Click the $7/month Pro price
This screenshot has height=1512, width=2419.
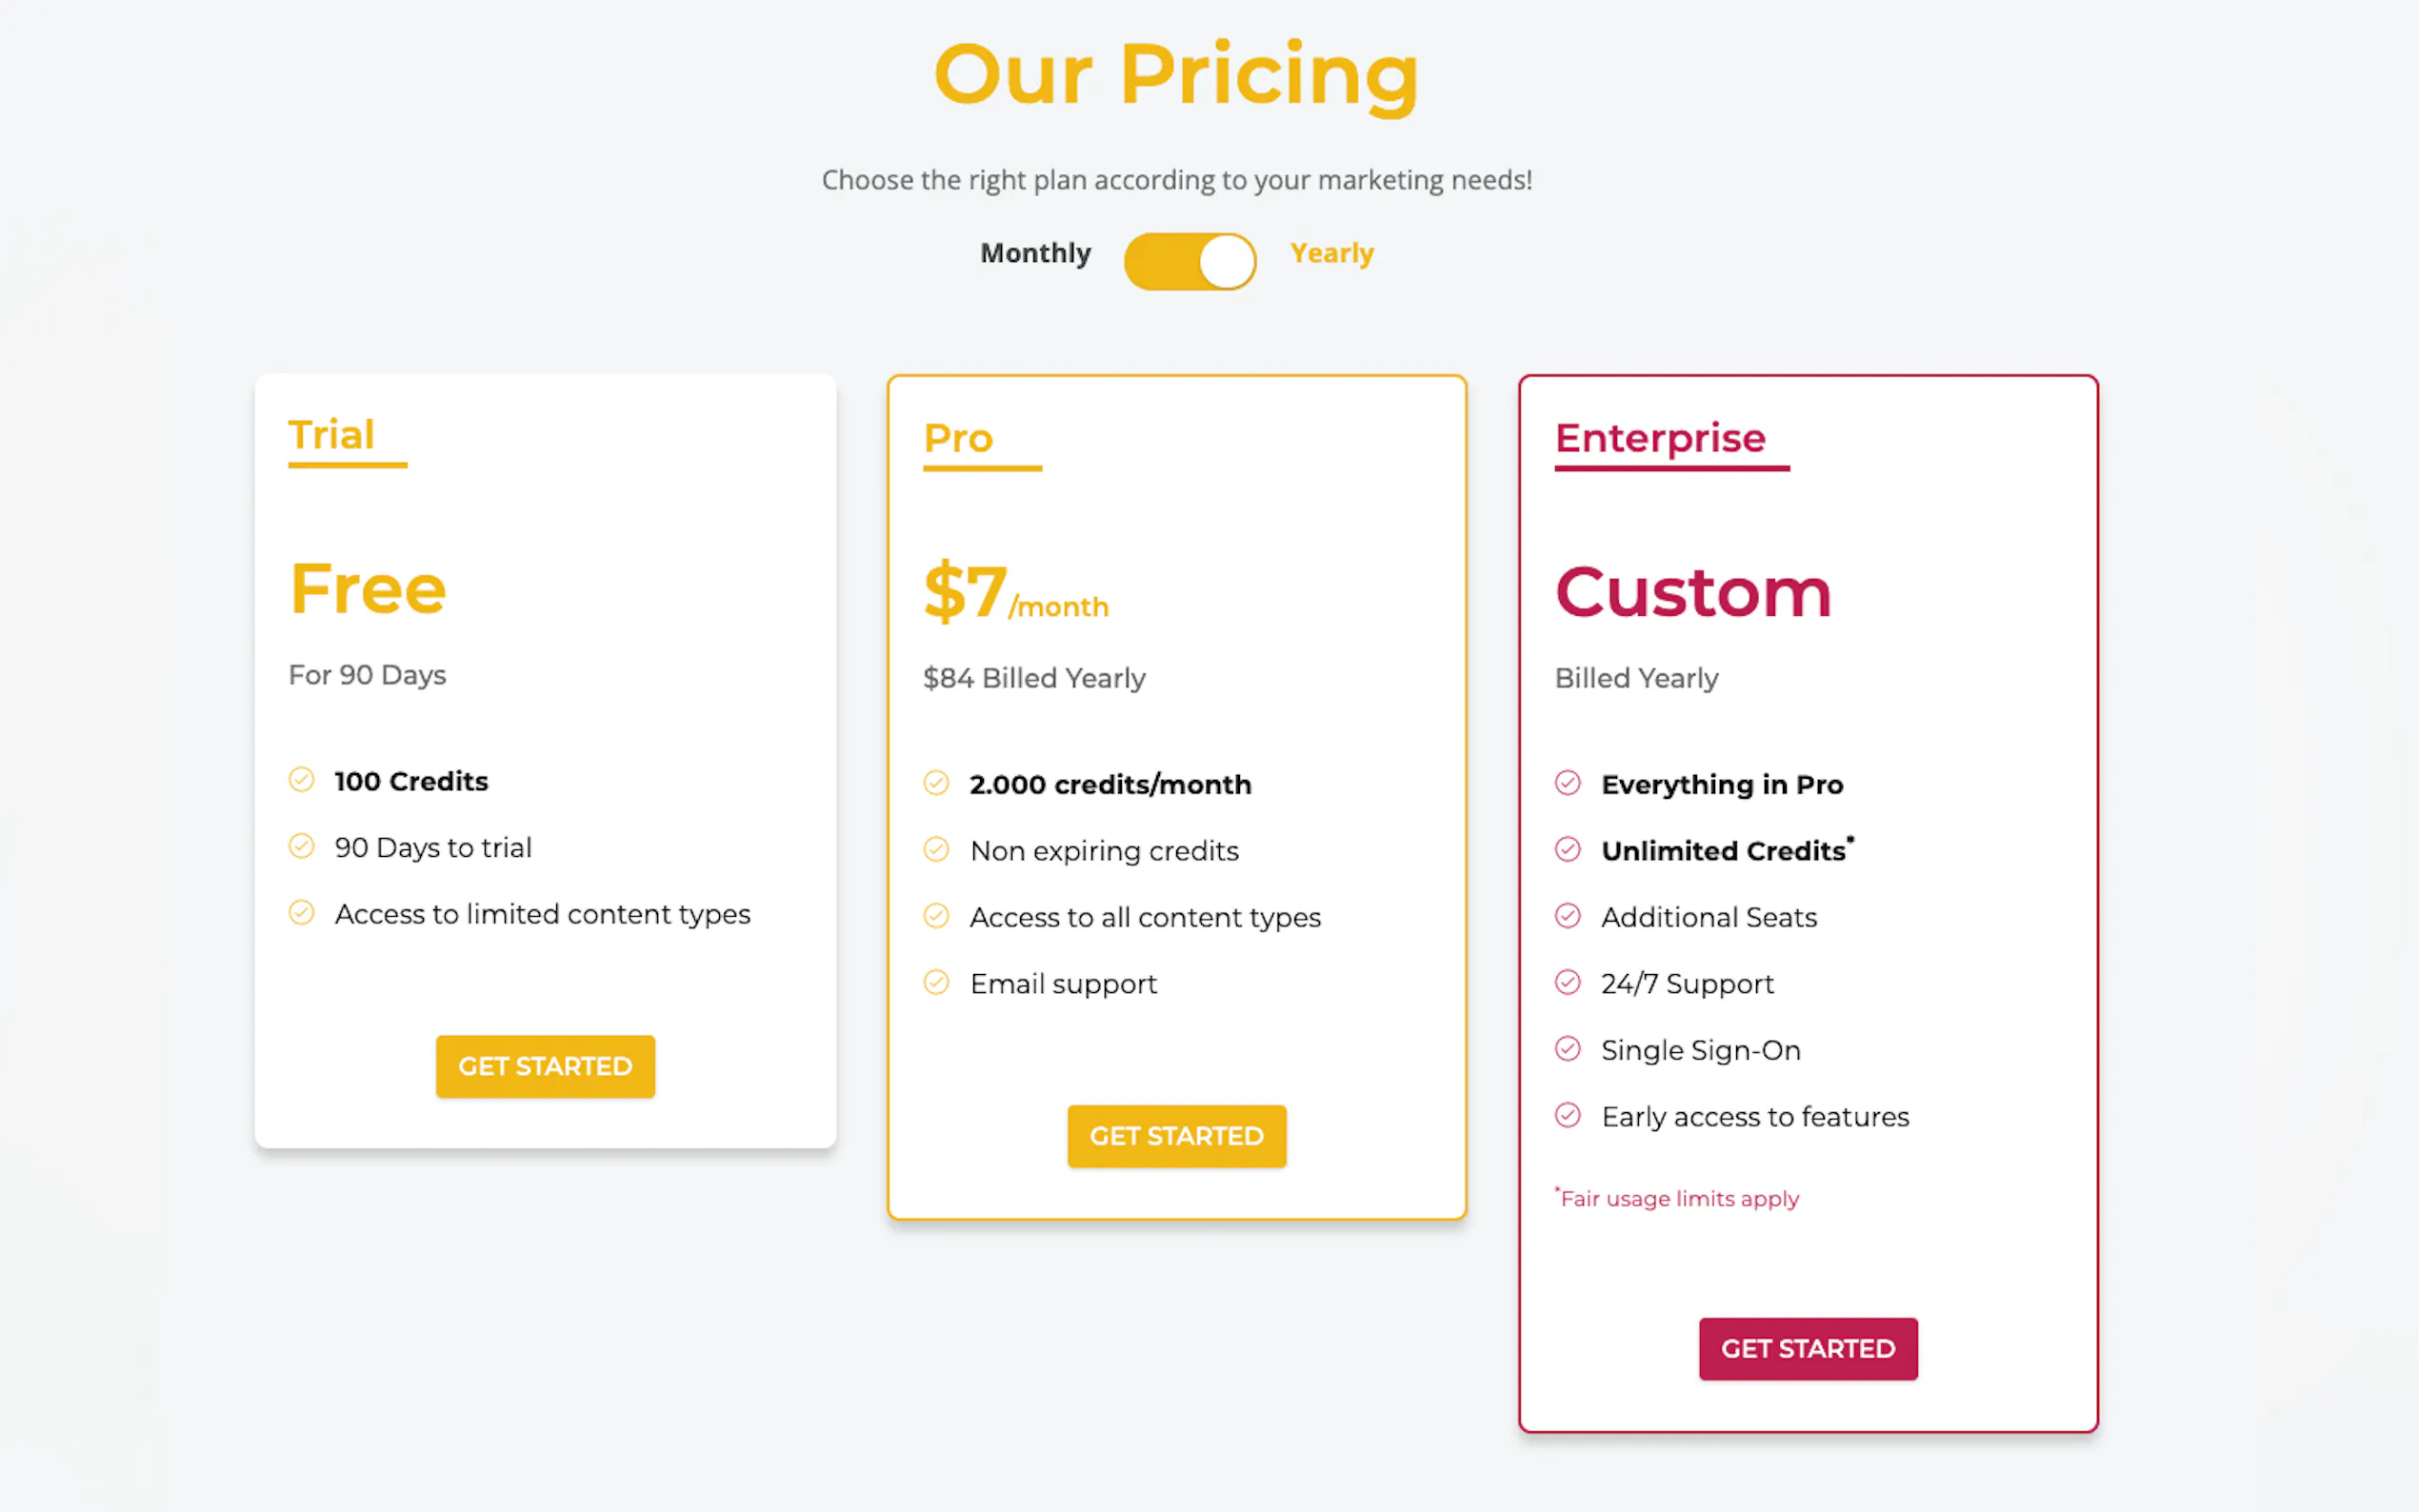[x=1015, y=593]
